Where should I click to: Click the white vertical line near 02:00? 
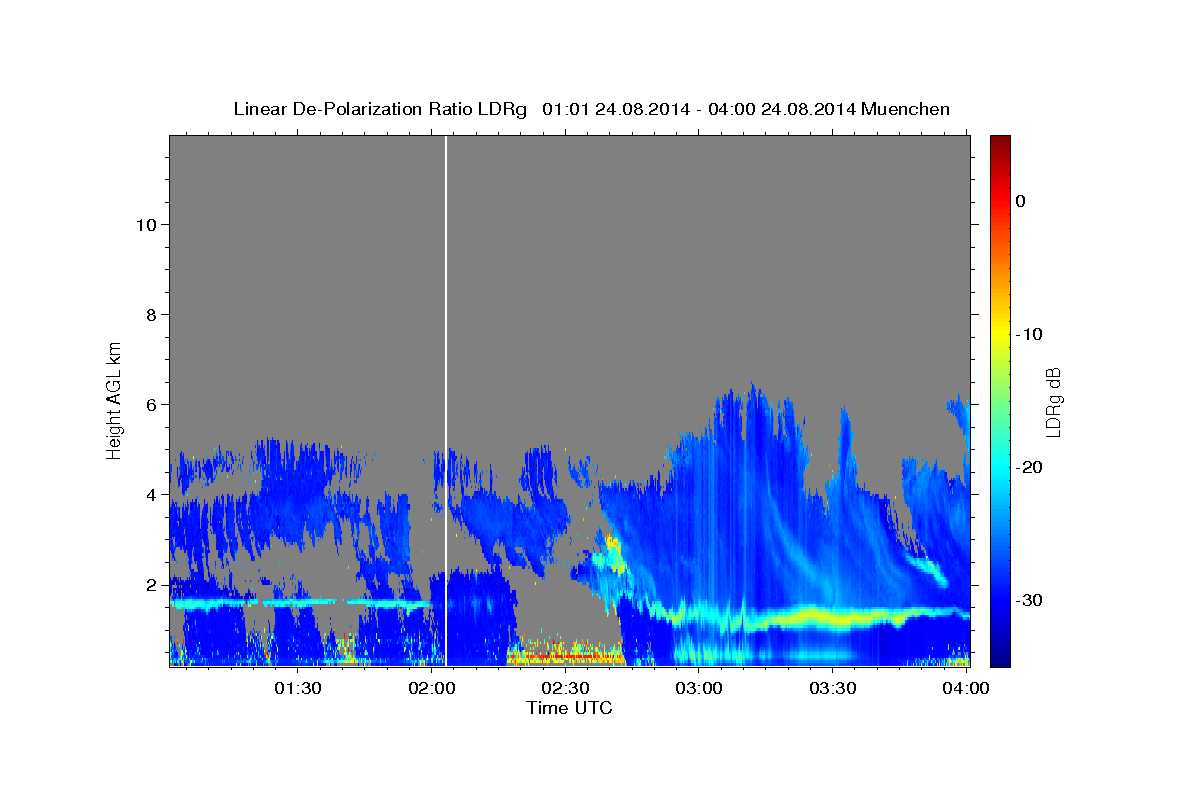446,400
